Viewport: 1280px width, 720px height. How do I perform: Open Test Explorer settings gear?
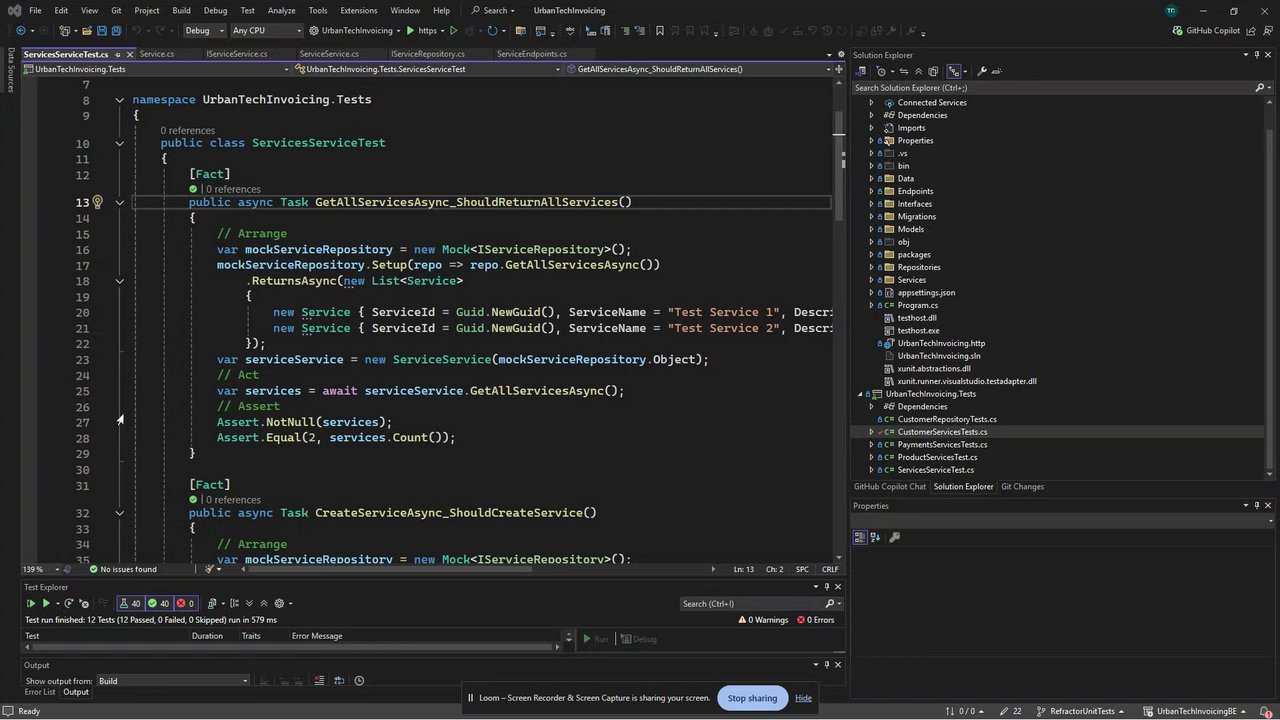(x=280, y=603)
